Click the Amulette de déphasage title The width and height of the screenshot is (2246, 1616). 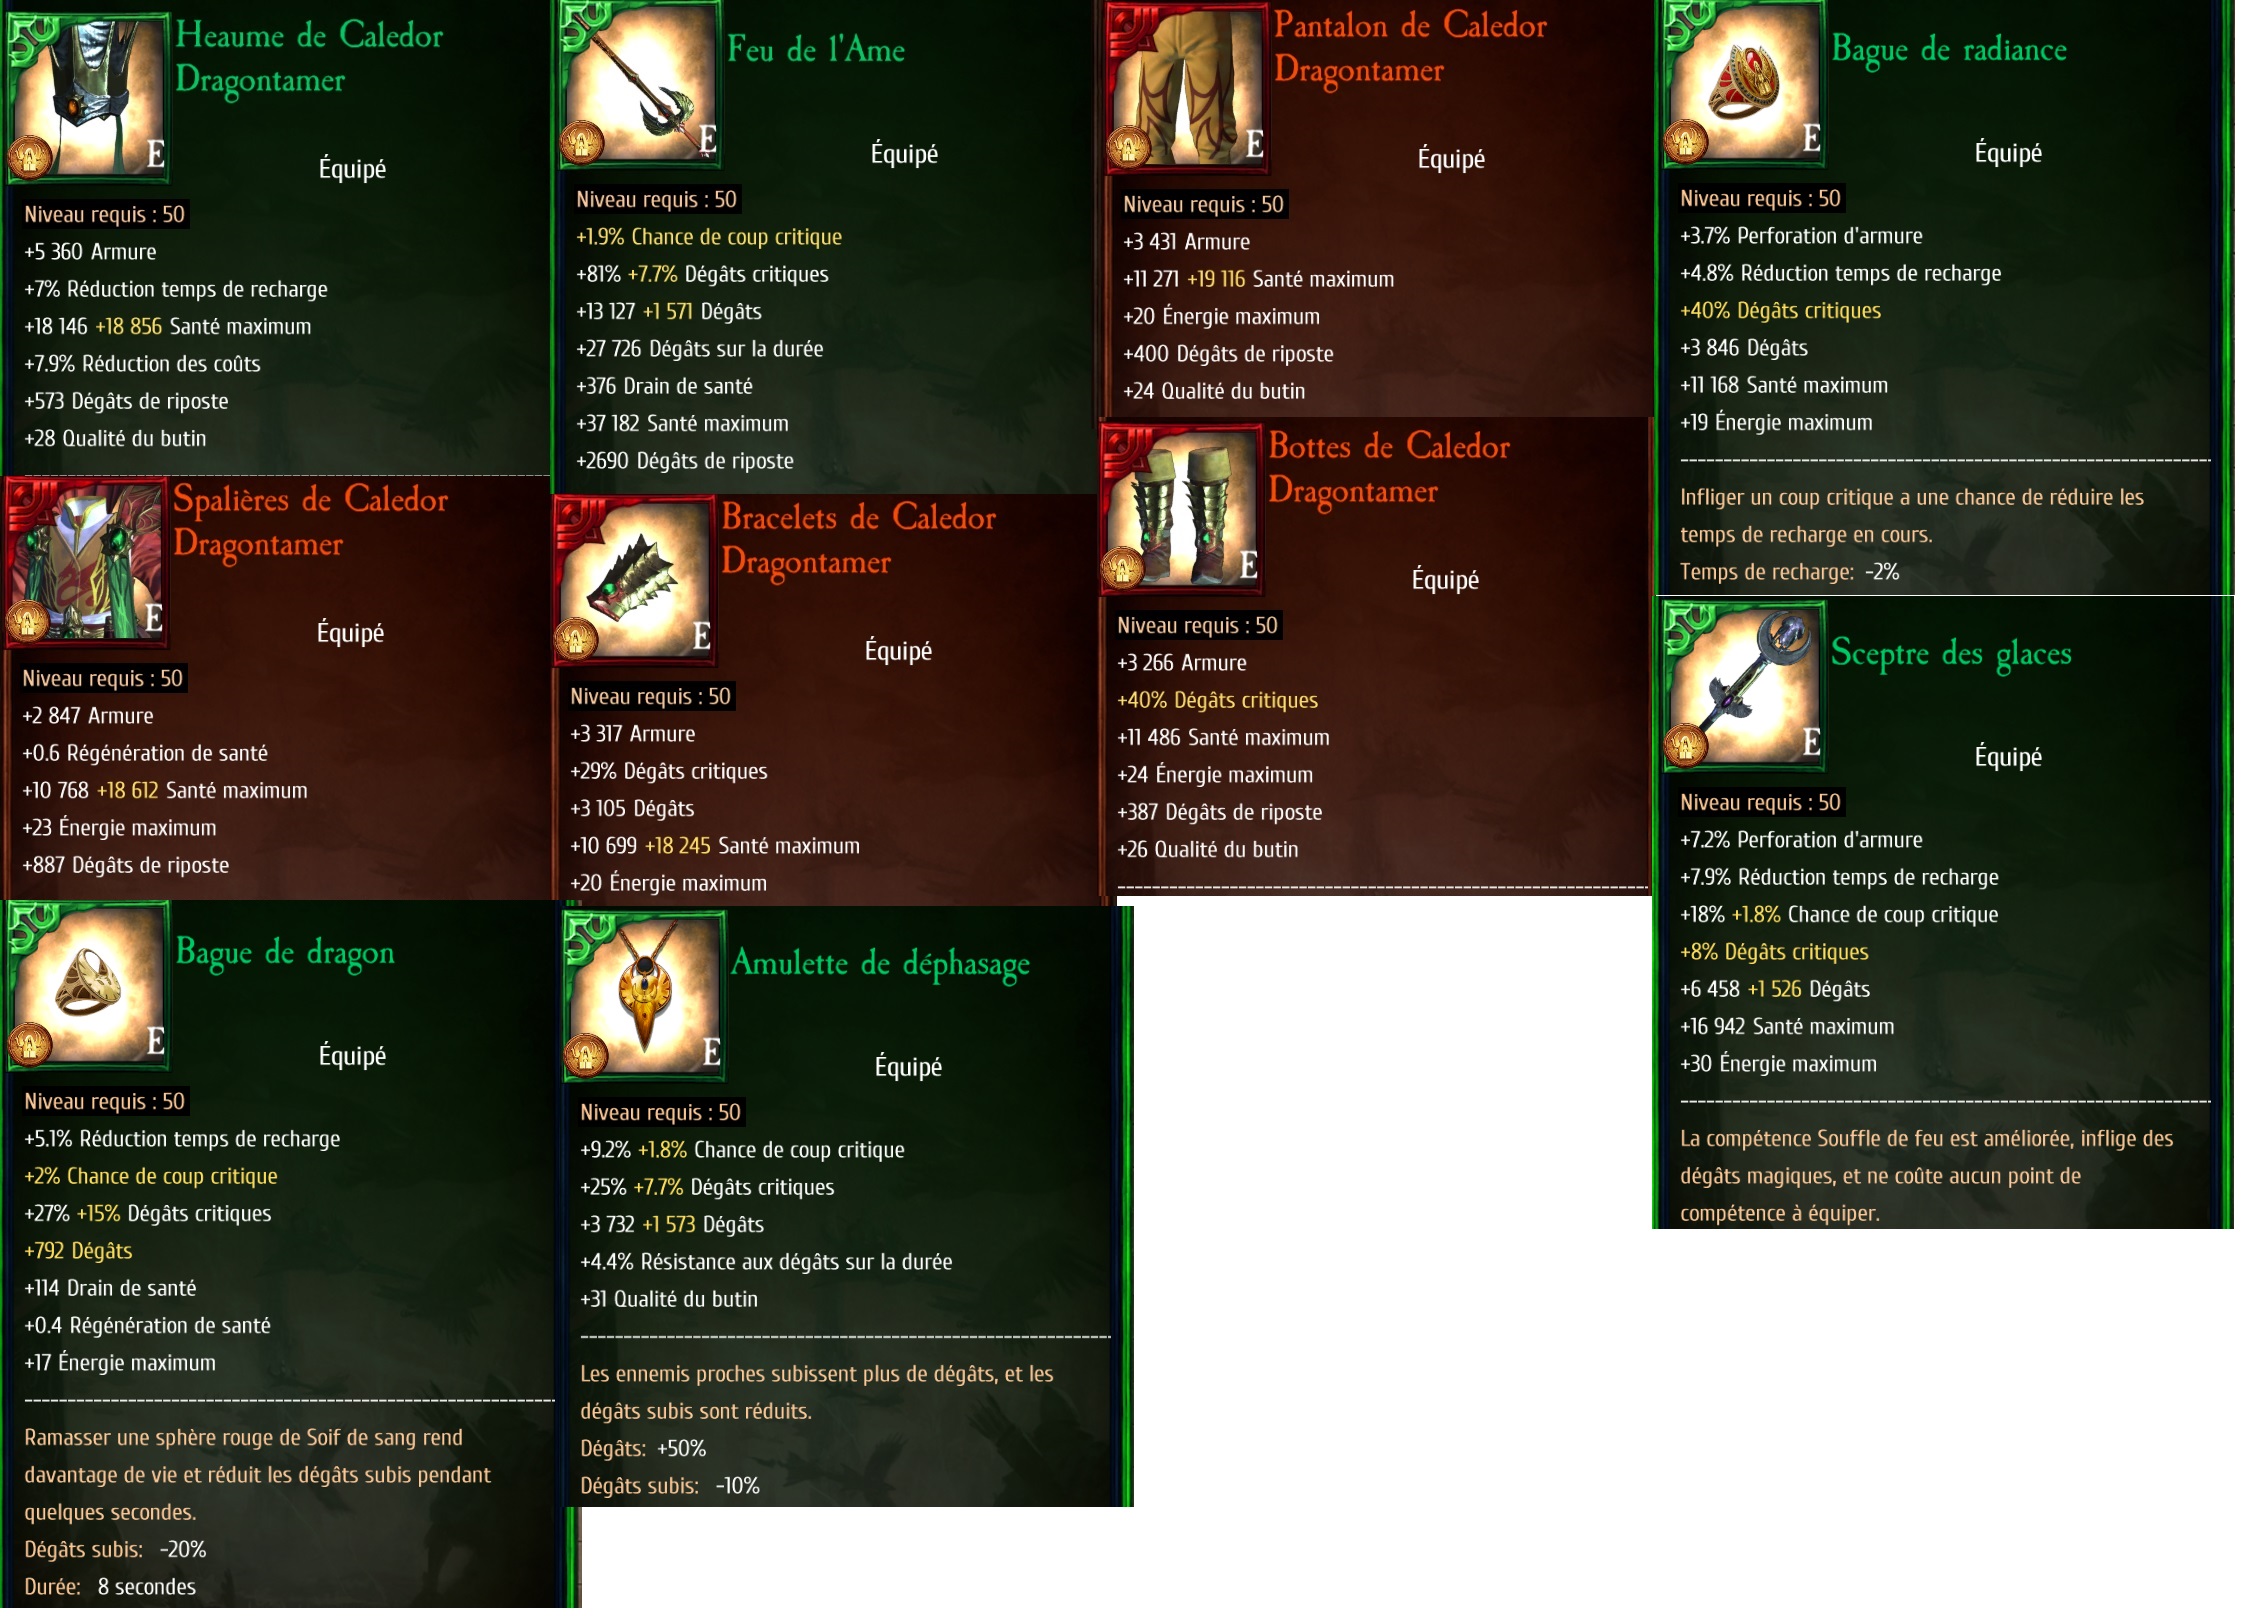point(880,964)
